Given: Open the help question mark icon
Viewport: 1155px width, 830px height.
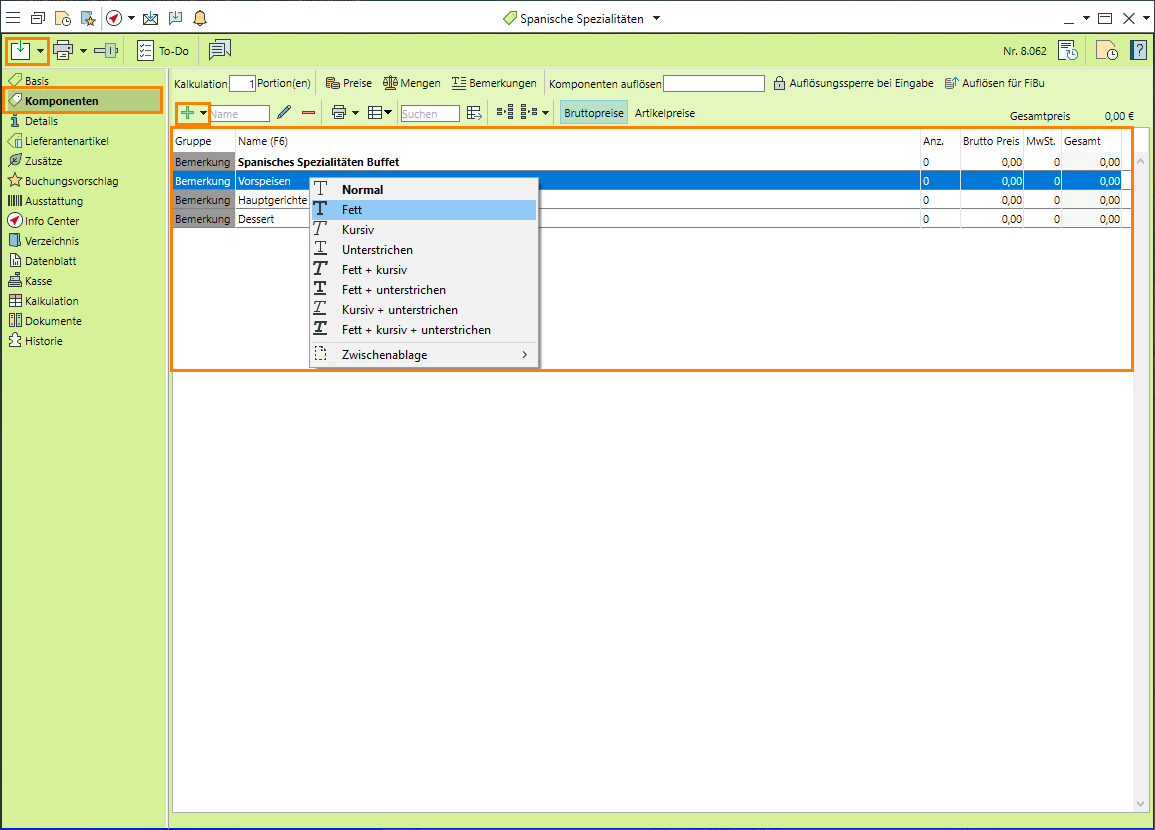Looking at the screenshot, I should click(1138, 50).
